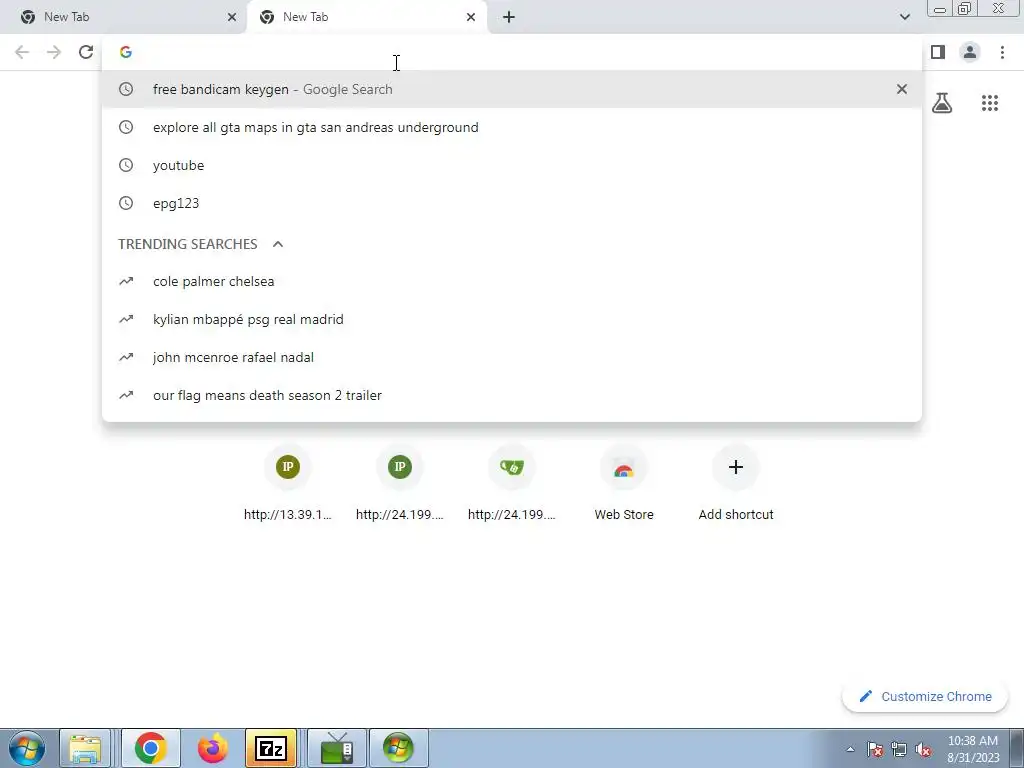Open Windows Explorer from taskbar
The image size is (1024, 768).
tap(85, 748)
